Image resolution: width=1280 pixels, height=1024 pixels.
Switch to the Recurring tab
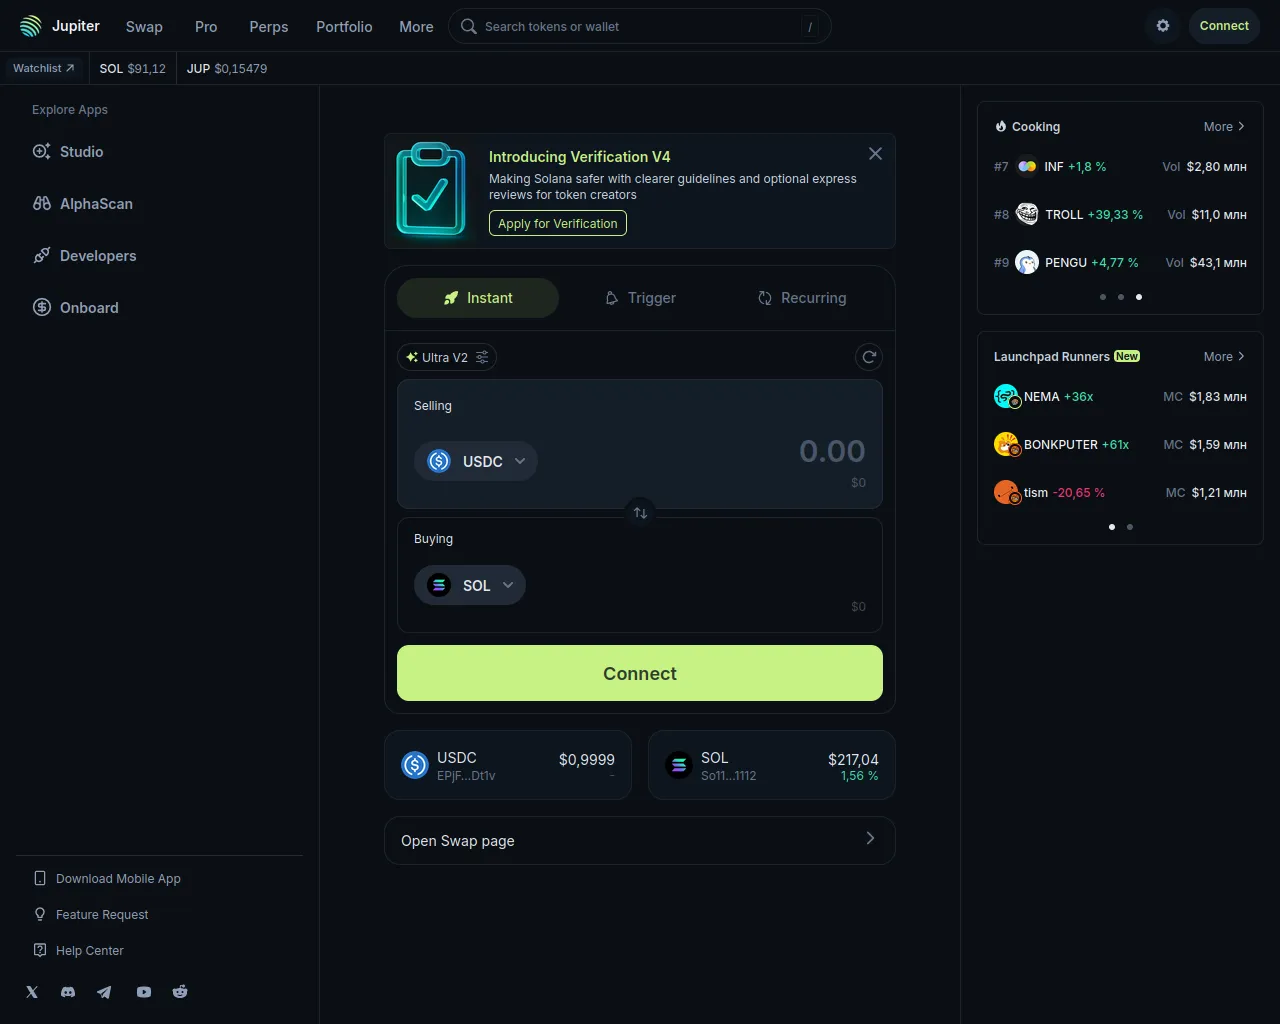tap(802, 298)
